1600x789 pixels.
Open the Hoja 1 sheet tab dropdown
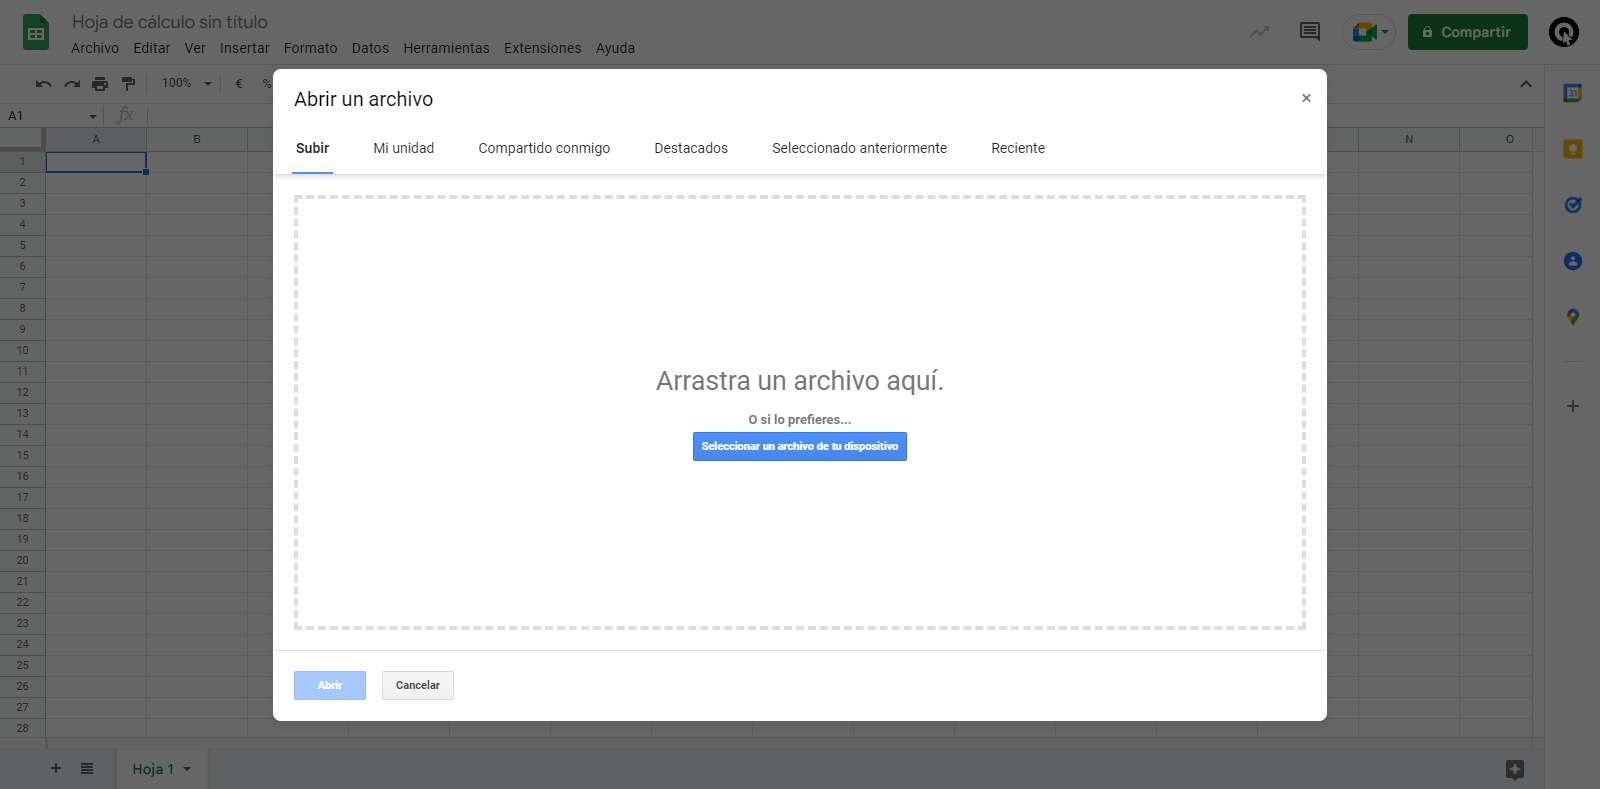[187, 769]
